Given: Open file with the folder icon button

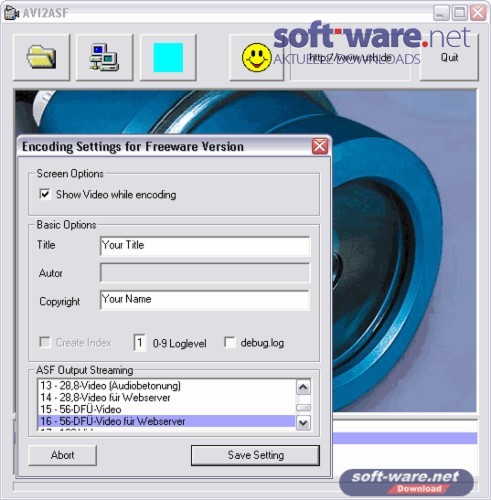Looking at the screenshot, I should tap(41, 57).
